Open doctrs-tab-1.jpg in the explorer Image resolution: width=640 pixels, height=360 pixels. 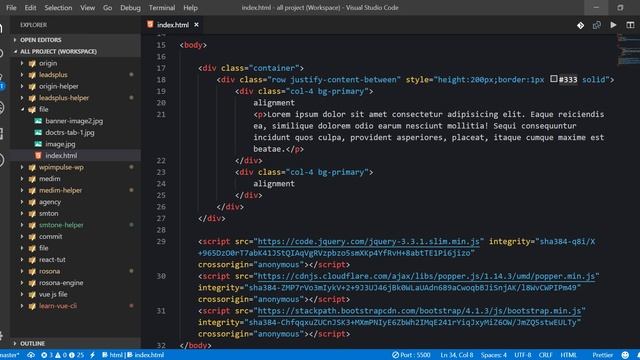tap(69, 133)
